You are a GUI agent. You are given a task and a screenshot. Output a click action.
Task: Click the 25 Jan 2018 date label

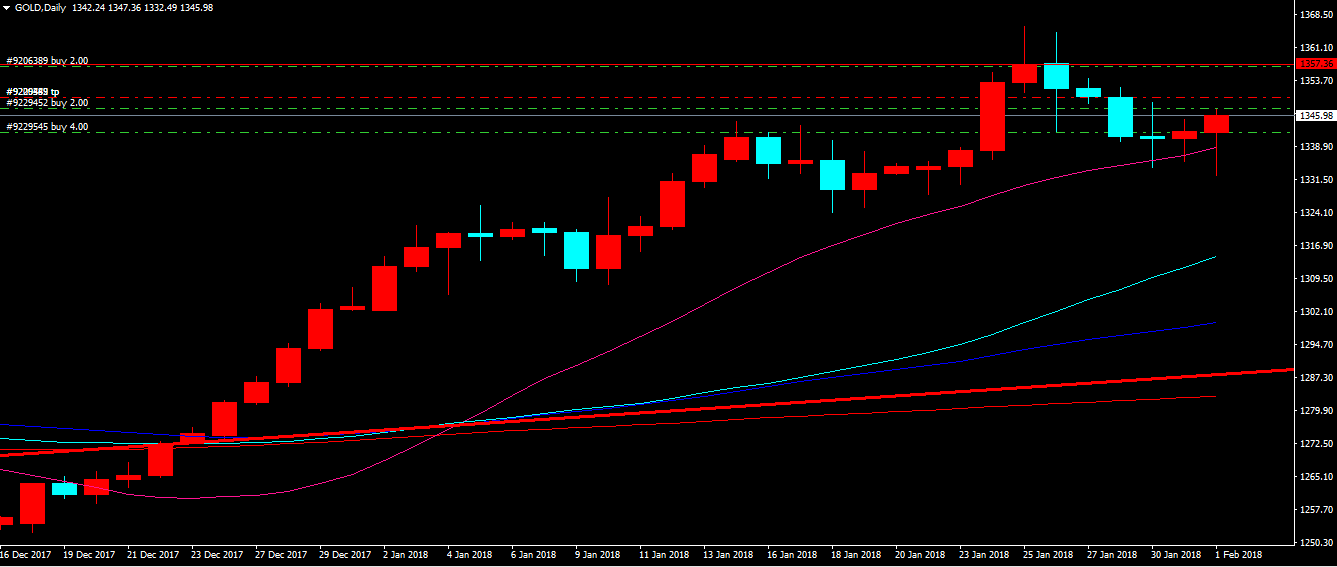[x=1049, y=555]
